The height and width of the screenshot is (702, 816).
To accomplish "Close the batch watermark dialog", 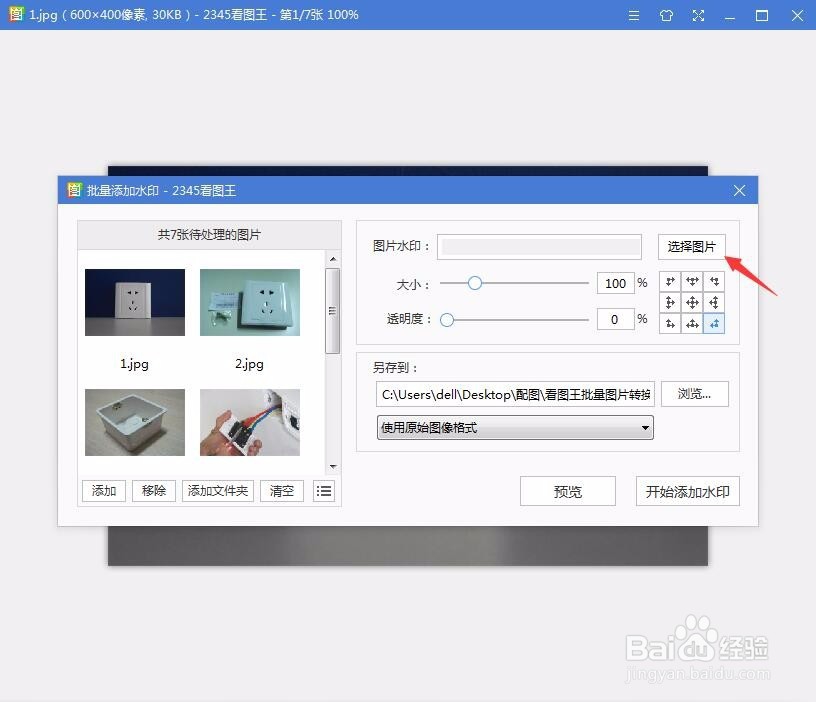I will click(x=740, y=190).
